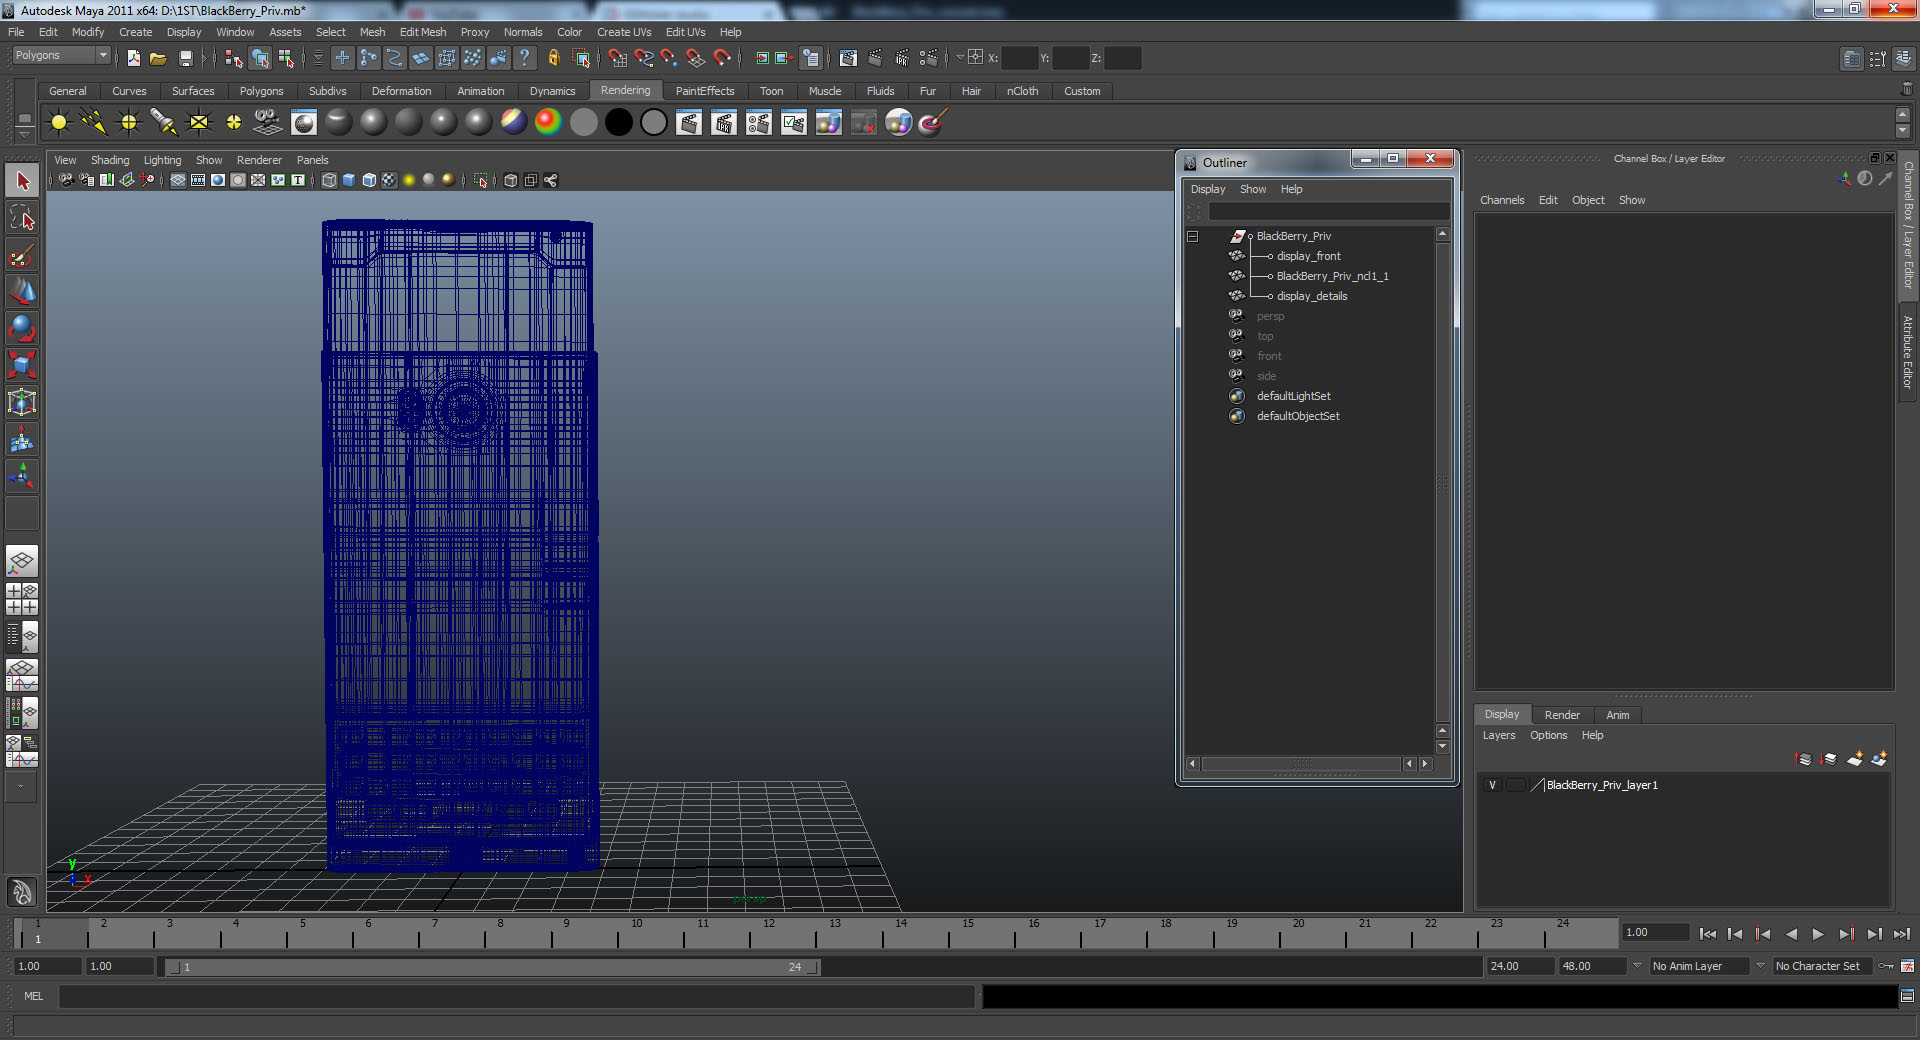Expand the selection mask dropdown in status line

point(318,58)
